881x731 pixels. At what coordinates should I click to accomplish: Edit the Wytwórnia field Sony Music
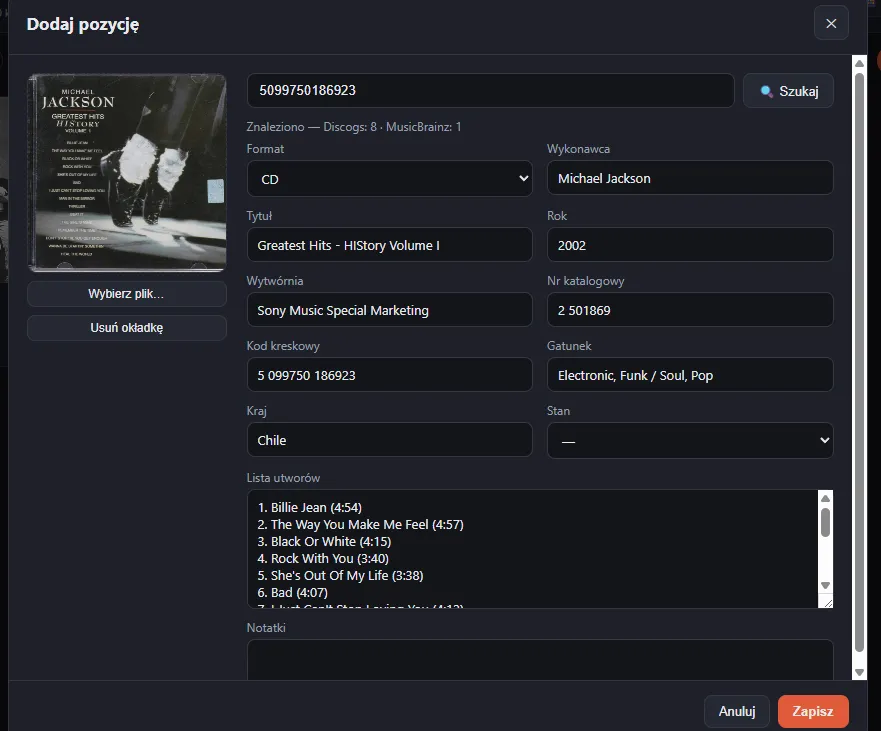tap(389, 310)
